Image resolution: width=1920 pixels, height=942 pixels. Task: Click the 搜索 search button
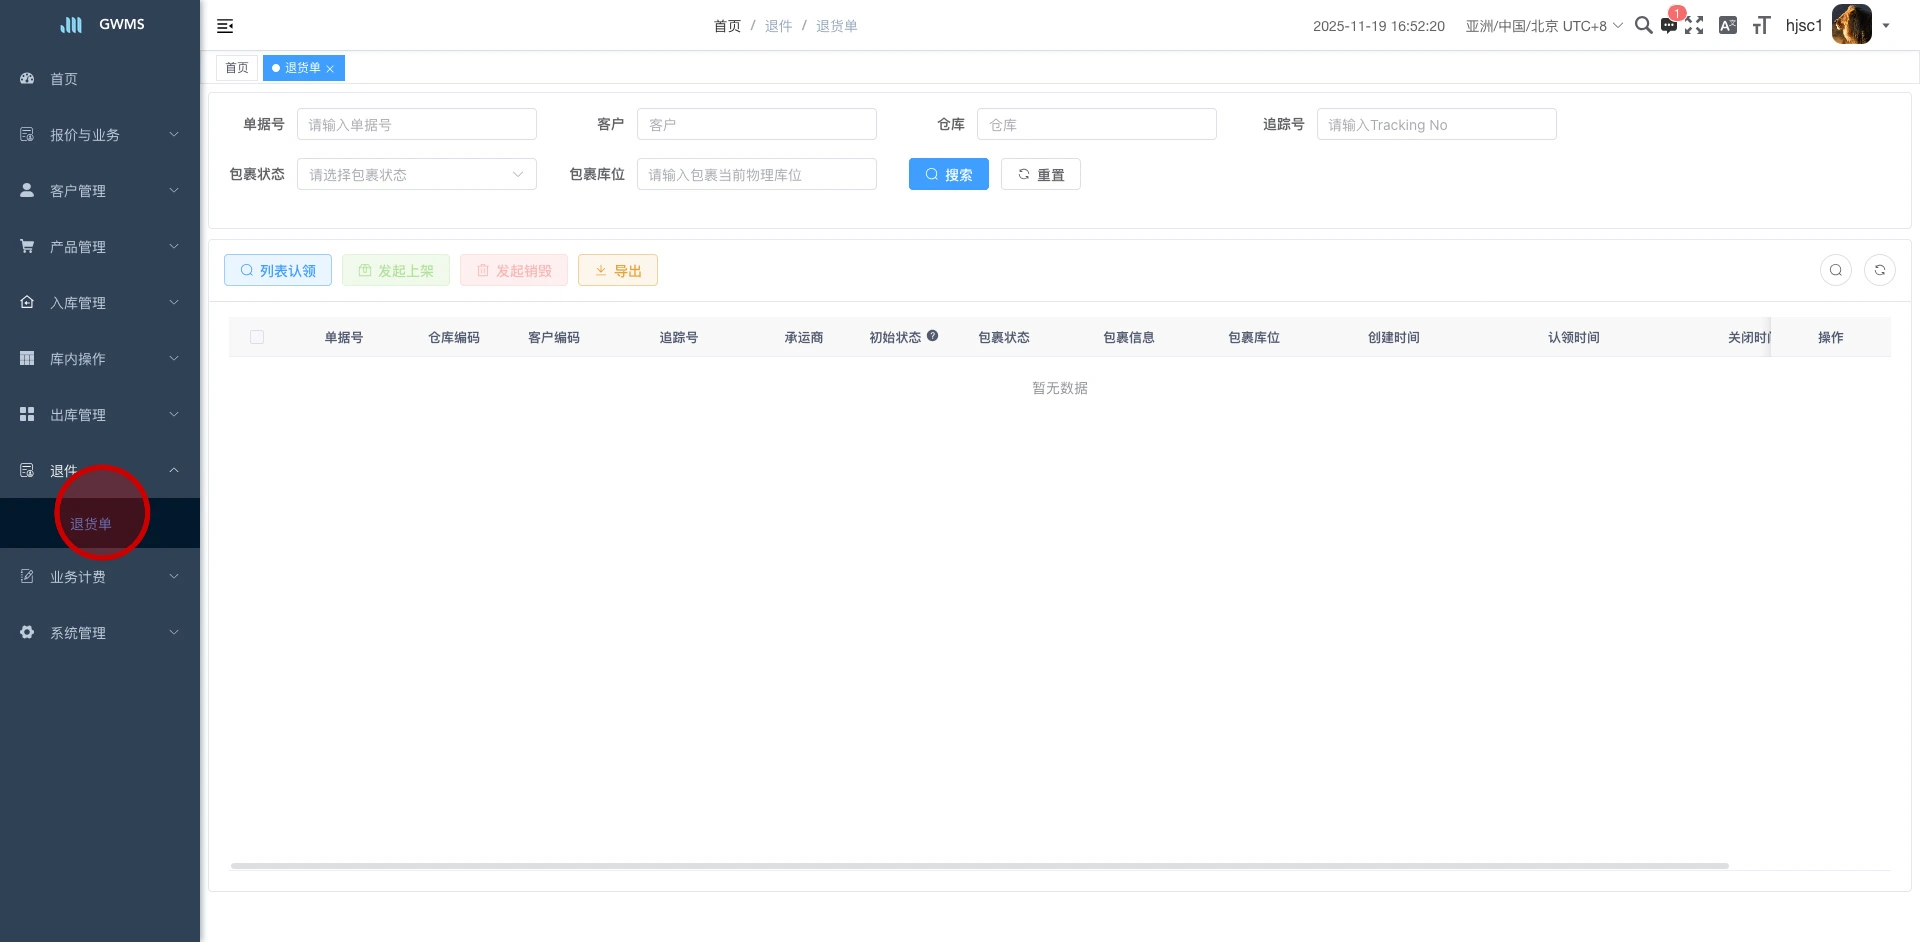[x=948, y=174]
